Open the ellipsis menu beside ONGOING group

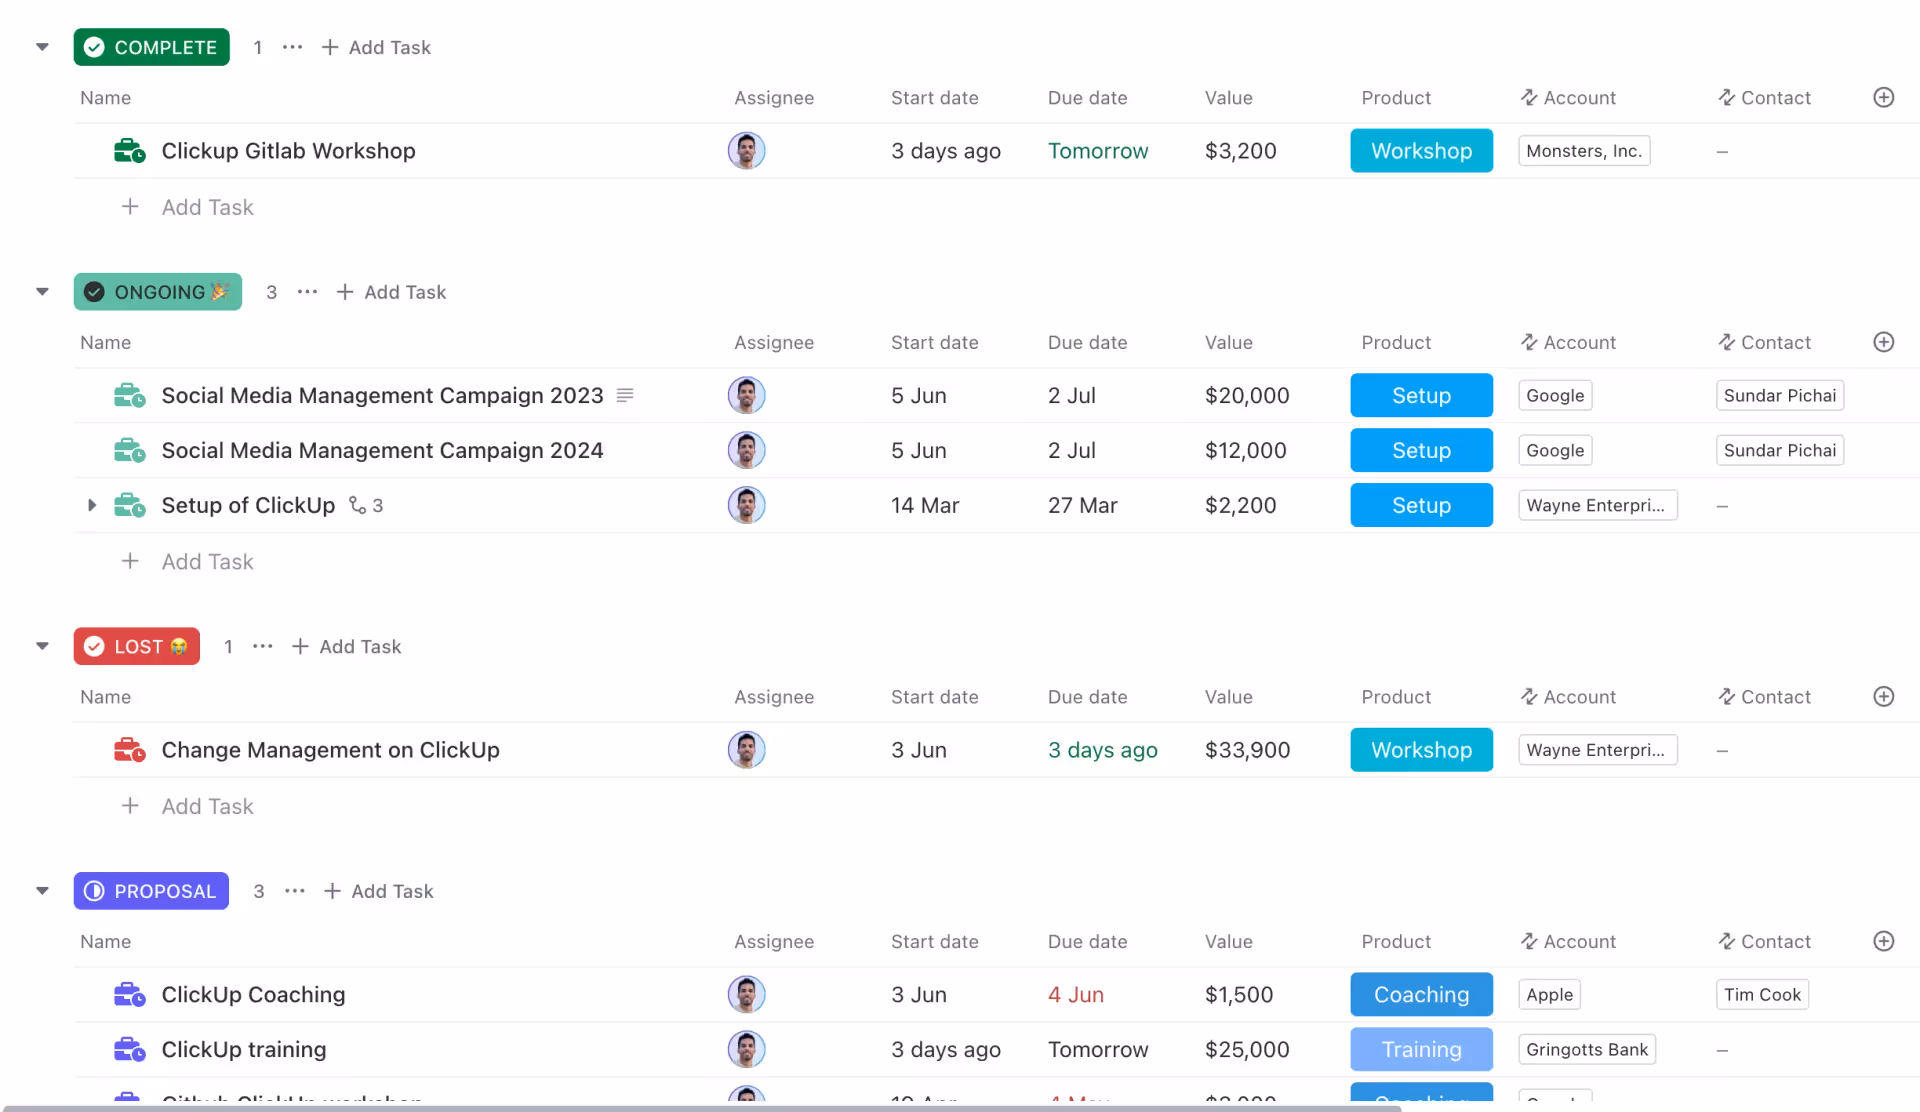click(307, 292)
